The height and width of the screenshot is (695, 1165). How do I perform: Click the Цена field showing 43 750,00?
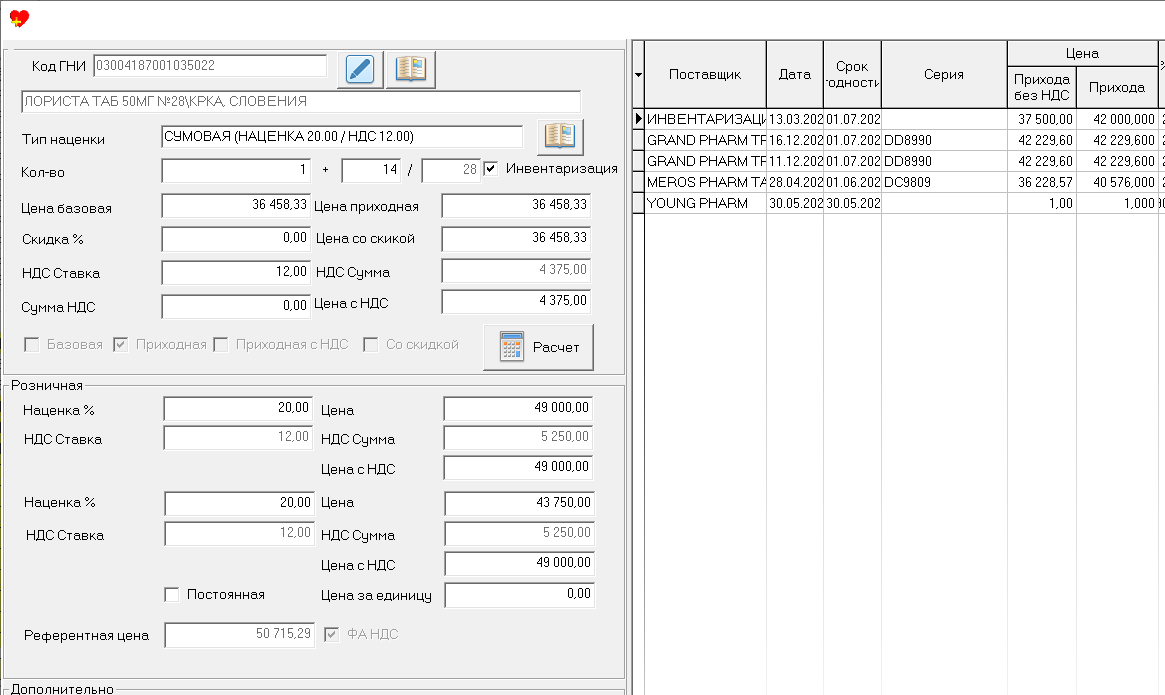pyautogui.click(x=519, y=503)
